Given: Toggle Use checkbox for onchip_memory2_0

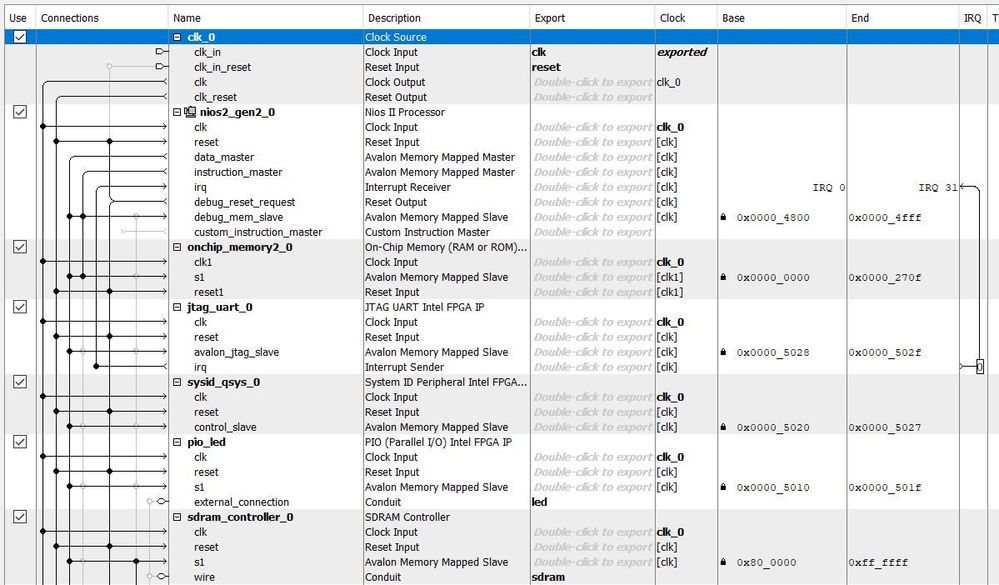Looking at the screenshot, I should pos(20,247).
